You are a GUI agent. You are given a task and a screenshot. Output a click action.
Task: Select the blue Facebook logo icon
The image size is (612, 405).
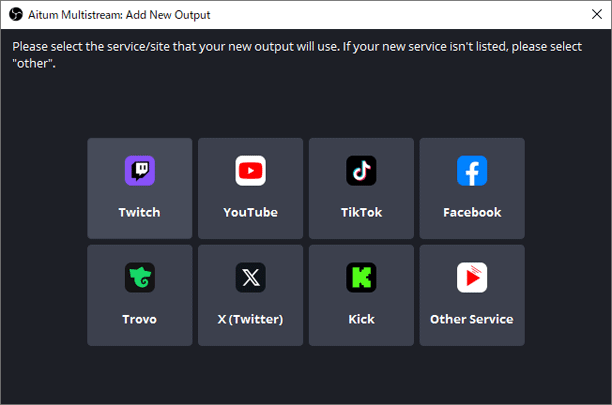[x=472, y=171]
